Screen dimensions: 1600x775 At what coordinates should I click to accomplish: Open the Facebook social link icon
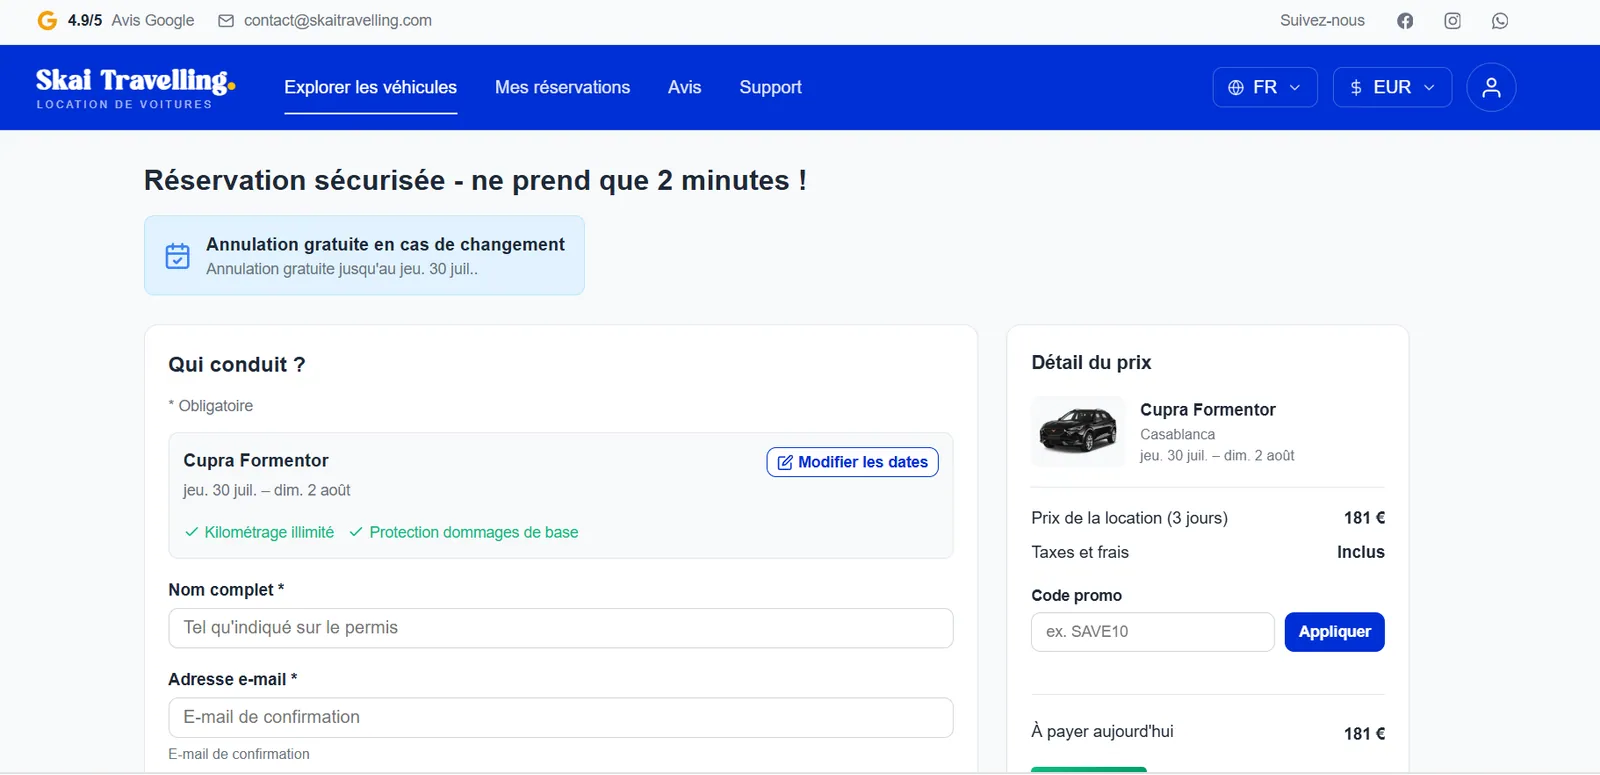coord(1405,21)
